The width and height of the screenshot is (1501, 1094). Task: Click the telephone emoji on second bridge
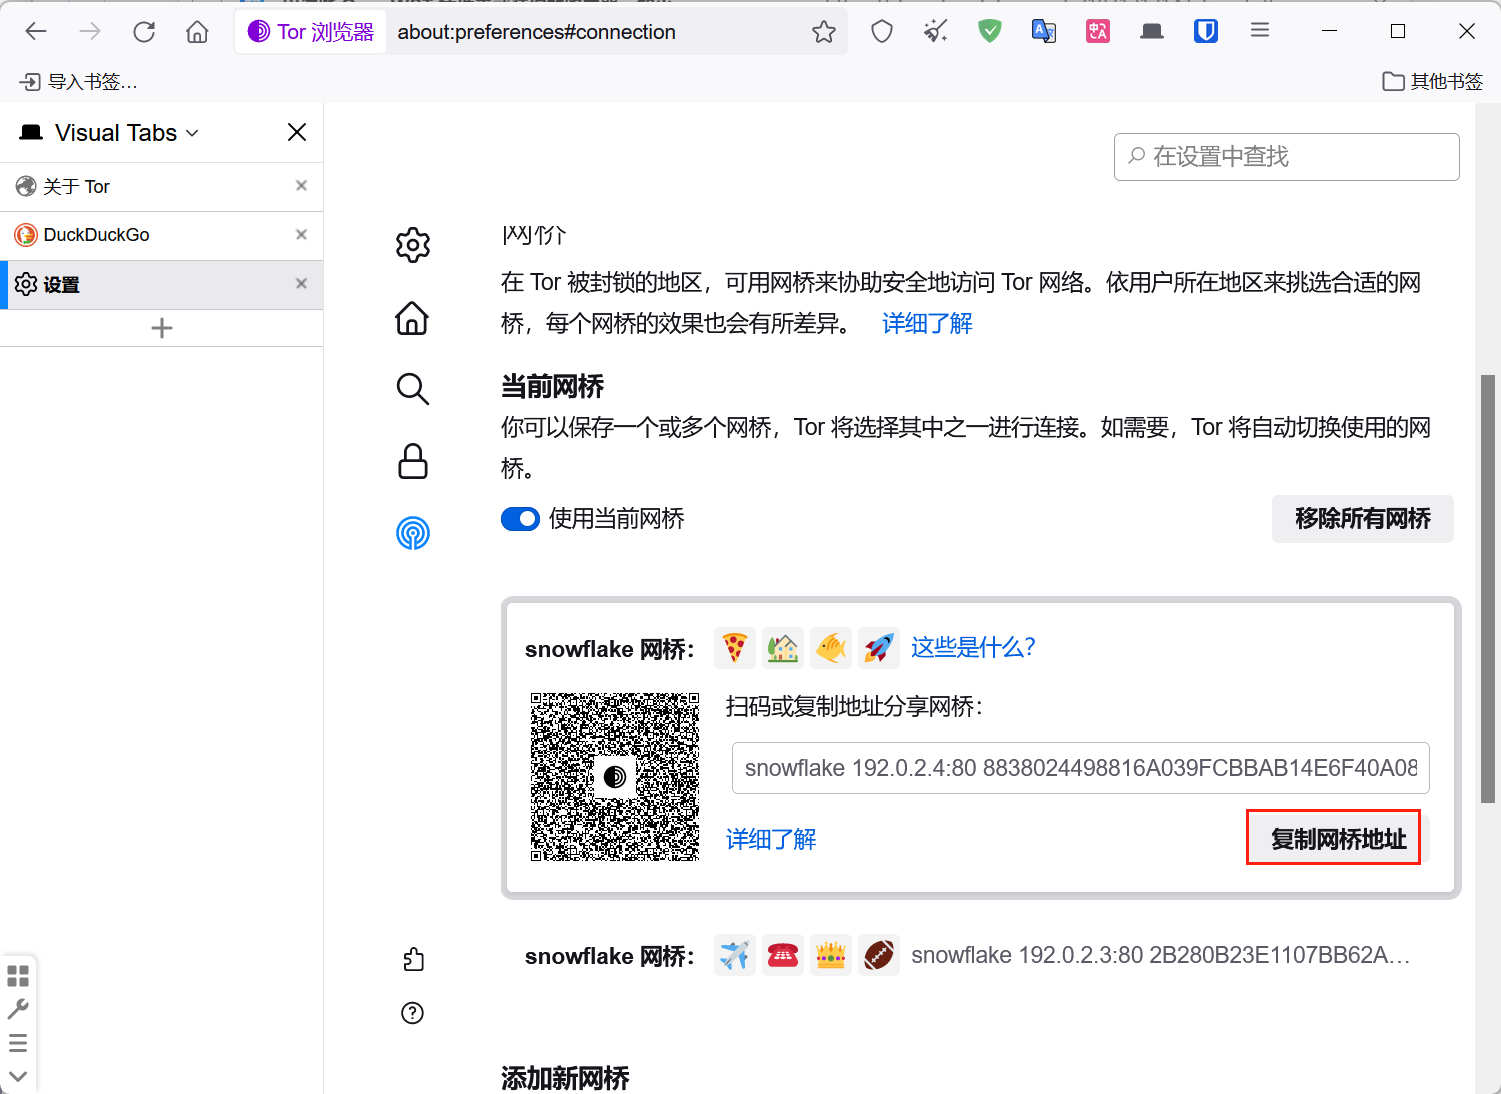(783, 955)
